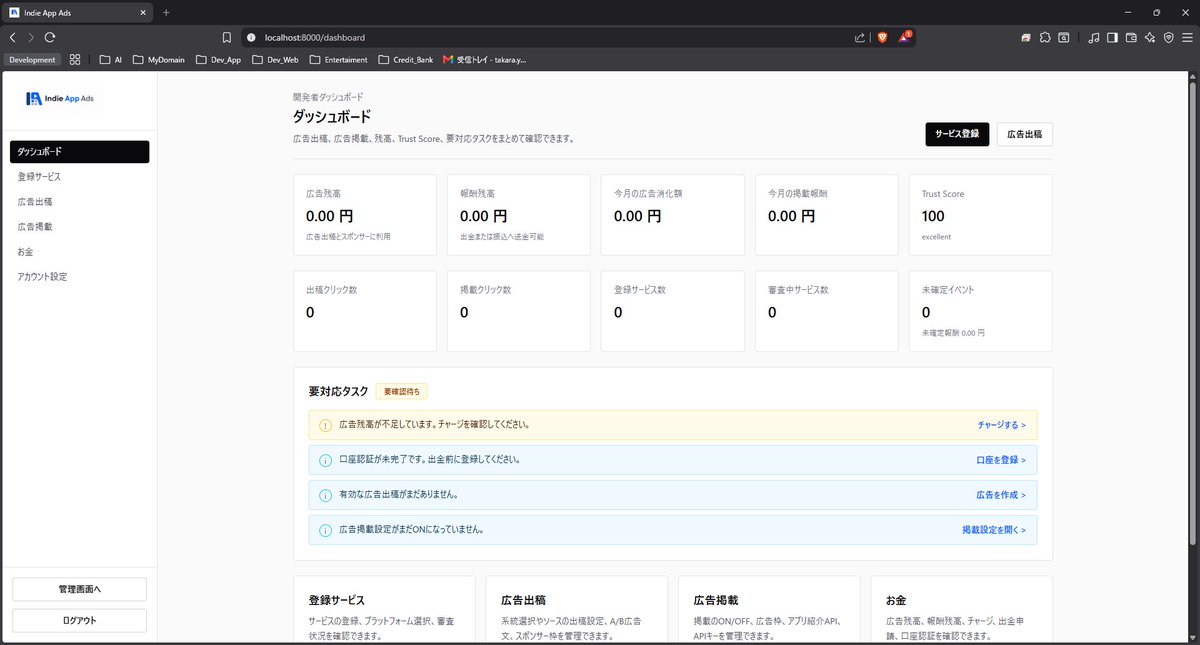1200x645 pixels.
Task: Open Brave Shields lion icon
Action: click(883, 37)
